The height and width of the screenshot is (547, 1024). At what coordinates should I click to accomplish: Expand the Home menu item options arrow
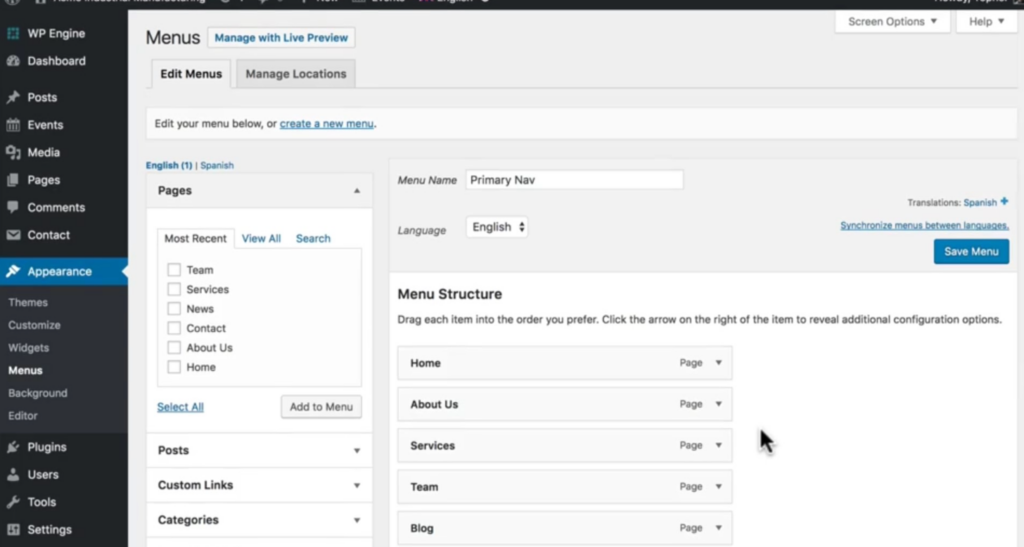(x=718, y=363)
